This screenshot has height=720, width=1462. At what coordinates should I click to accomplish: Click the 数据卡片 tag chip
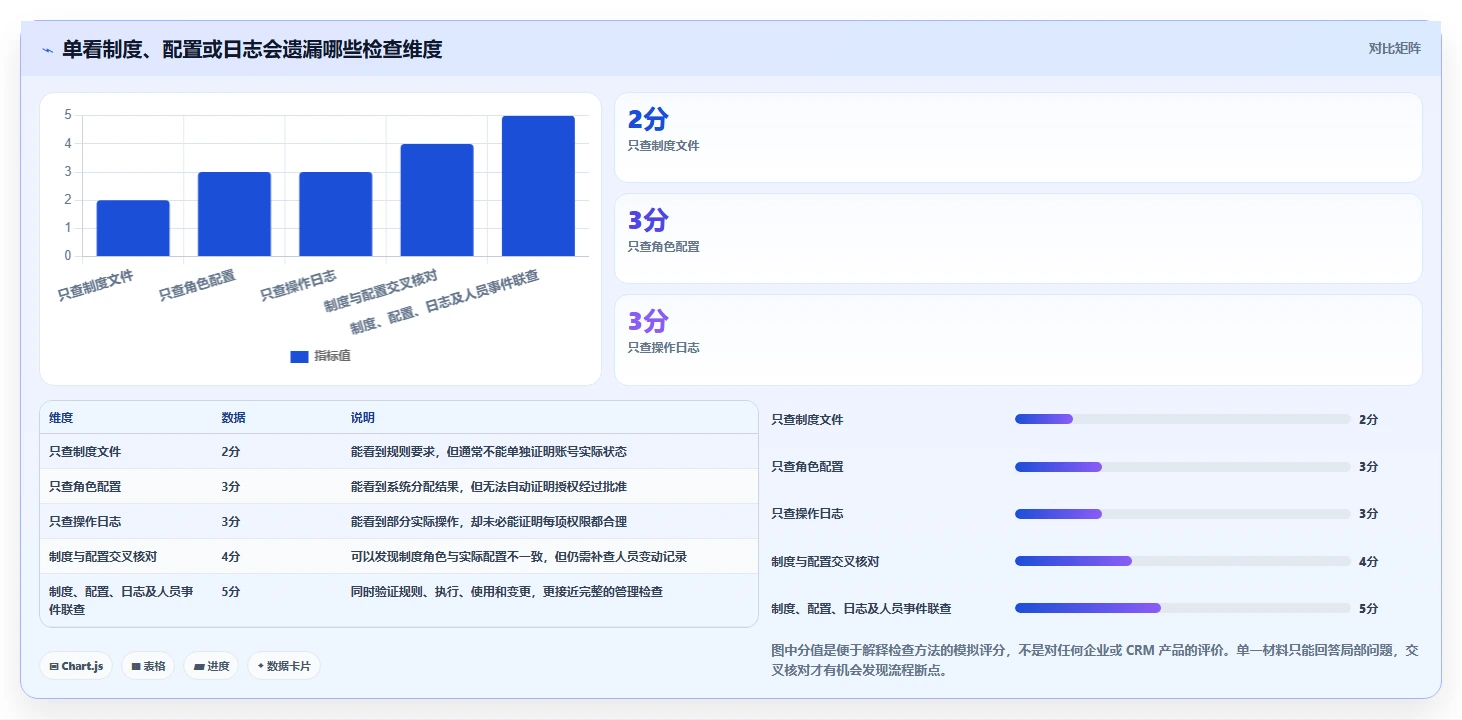point(284,666)
